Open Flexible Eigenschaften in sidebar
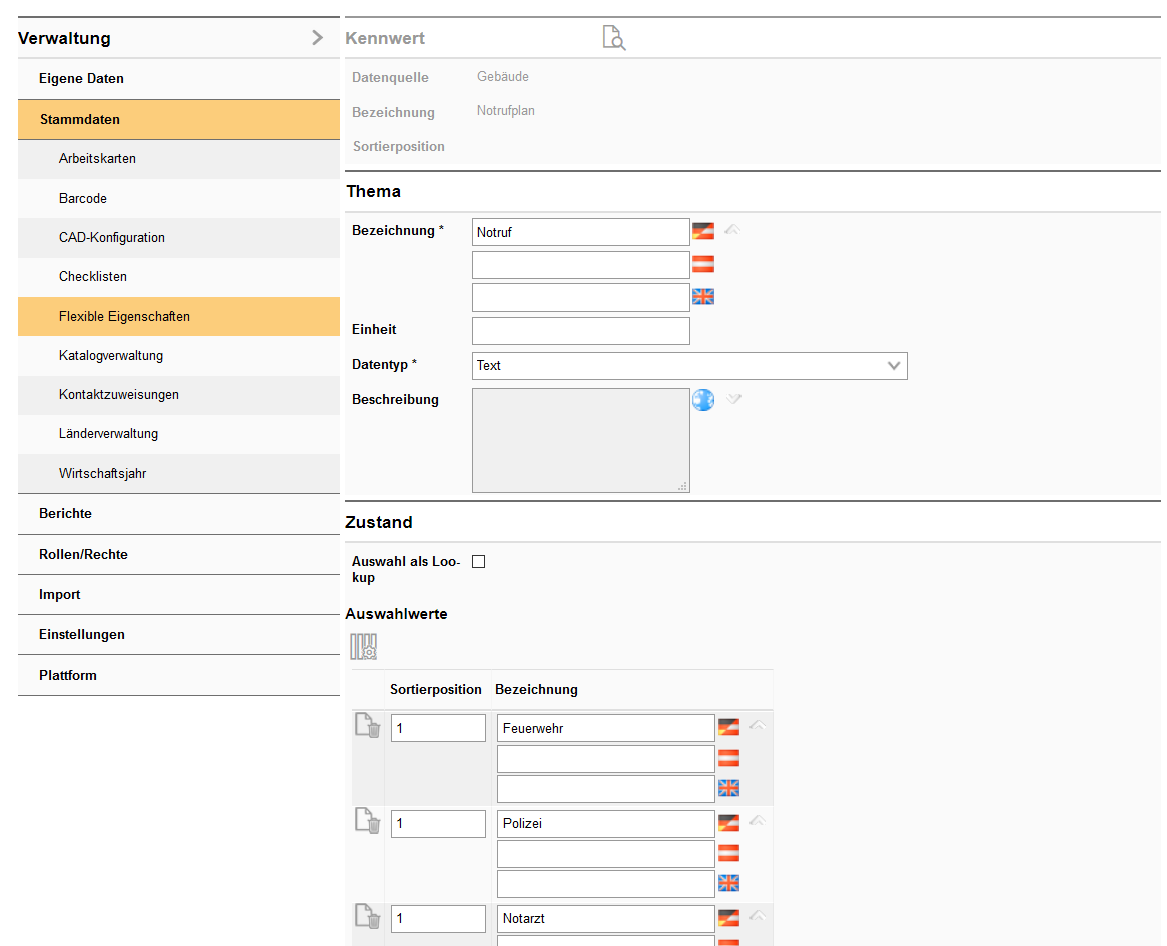 [124, 316]
